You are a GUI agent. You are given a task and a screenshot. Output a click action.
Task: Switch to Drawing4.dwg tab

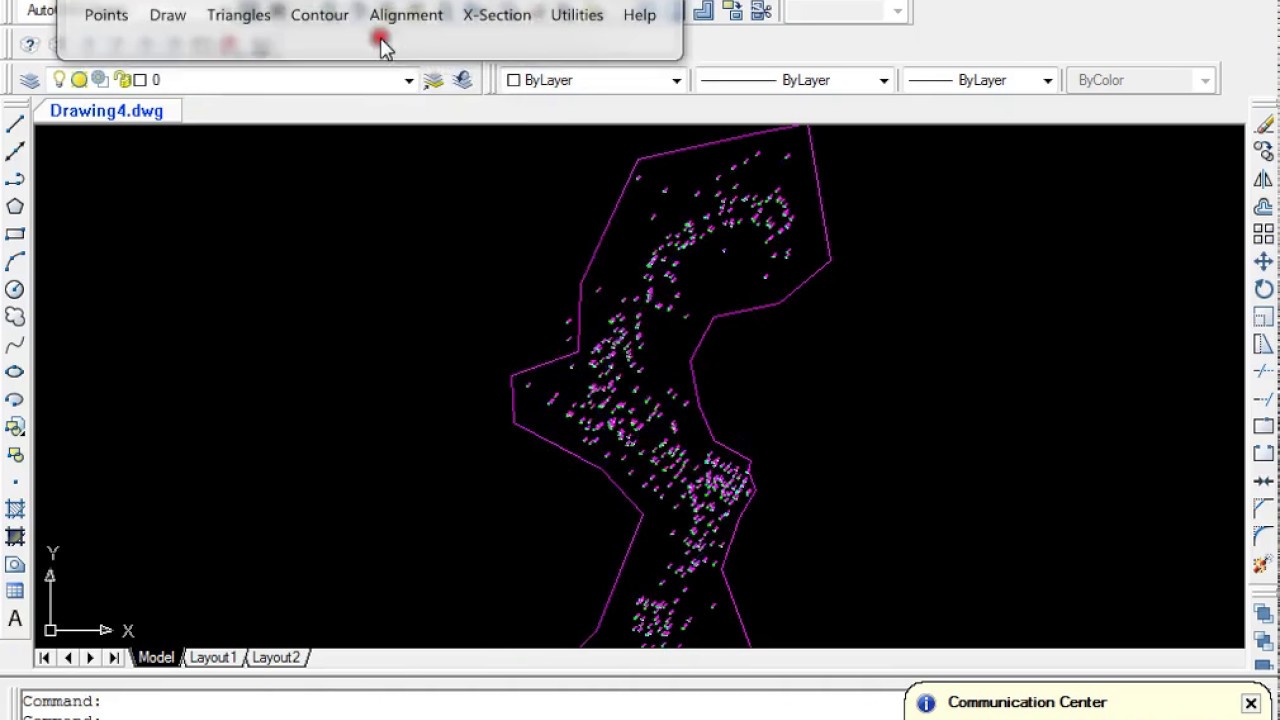(x=106, y=111)
